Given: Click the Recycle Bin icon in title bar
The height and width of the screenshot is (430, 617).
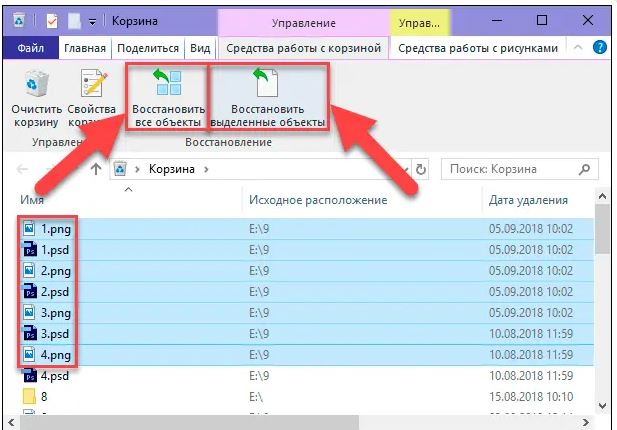Looking at the screenshot, I should tap(18, 20).
